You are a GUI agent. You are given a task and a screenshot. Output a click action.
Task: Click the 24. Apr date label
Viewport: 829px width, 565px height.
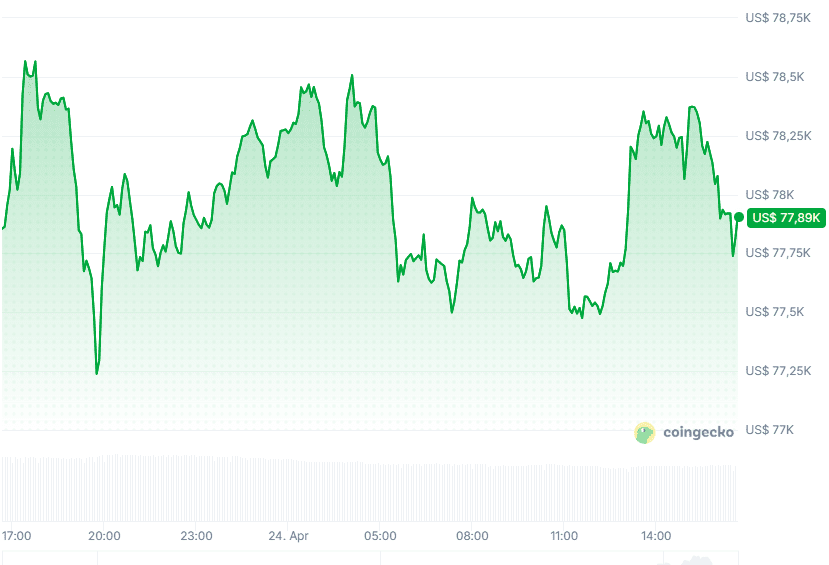tap(289, 536)
